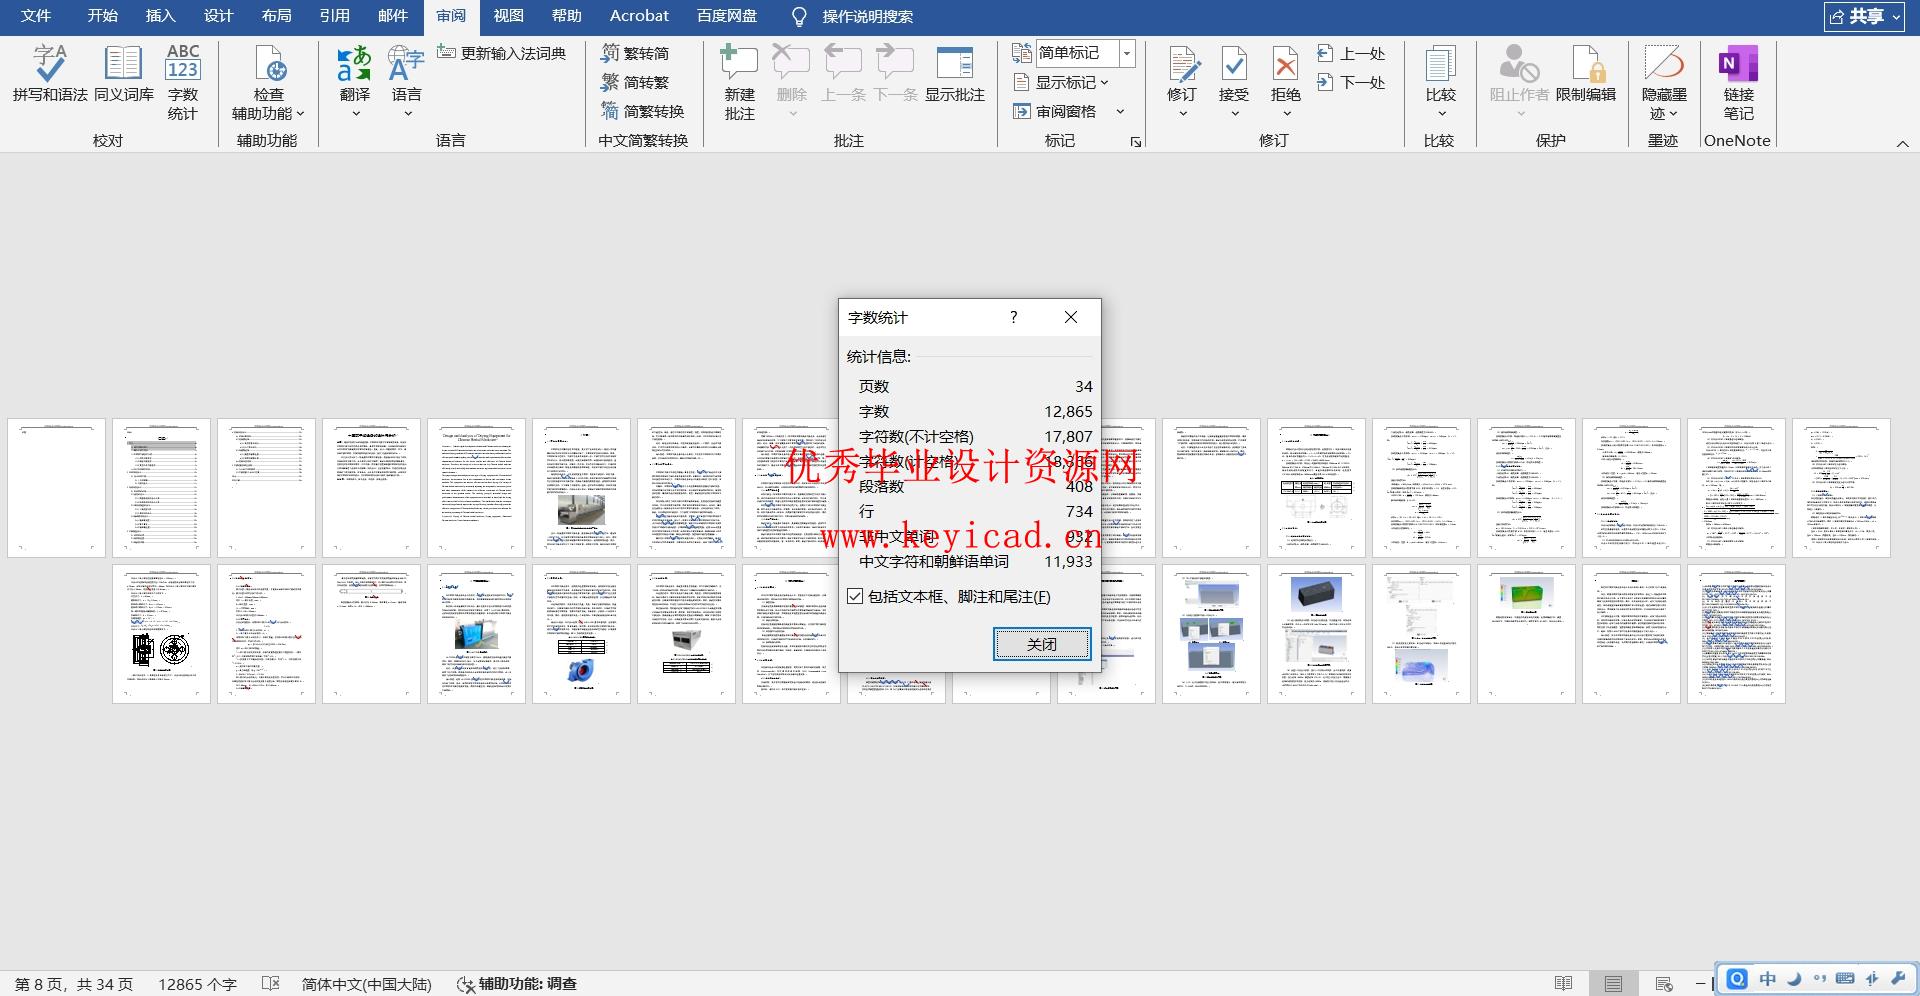Switch to read mode view icon
Viewport: 1920px width, 996px height.
pyautogui.click(x=1564, y=984)
